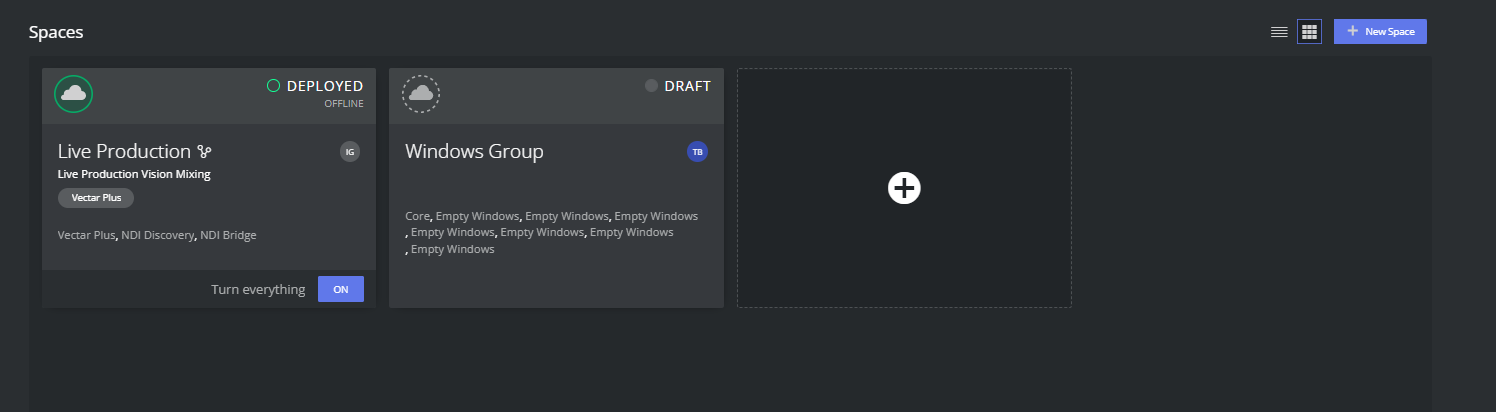
Task: Select the Vectar Plus tag
Action: [x=96, y=198]
